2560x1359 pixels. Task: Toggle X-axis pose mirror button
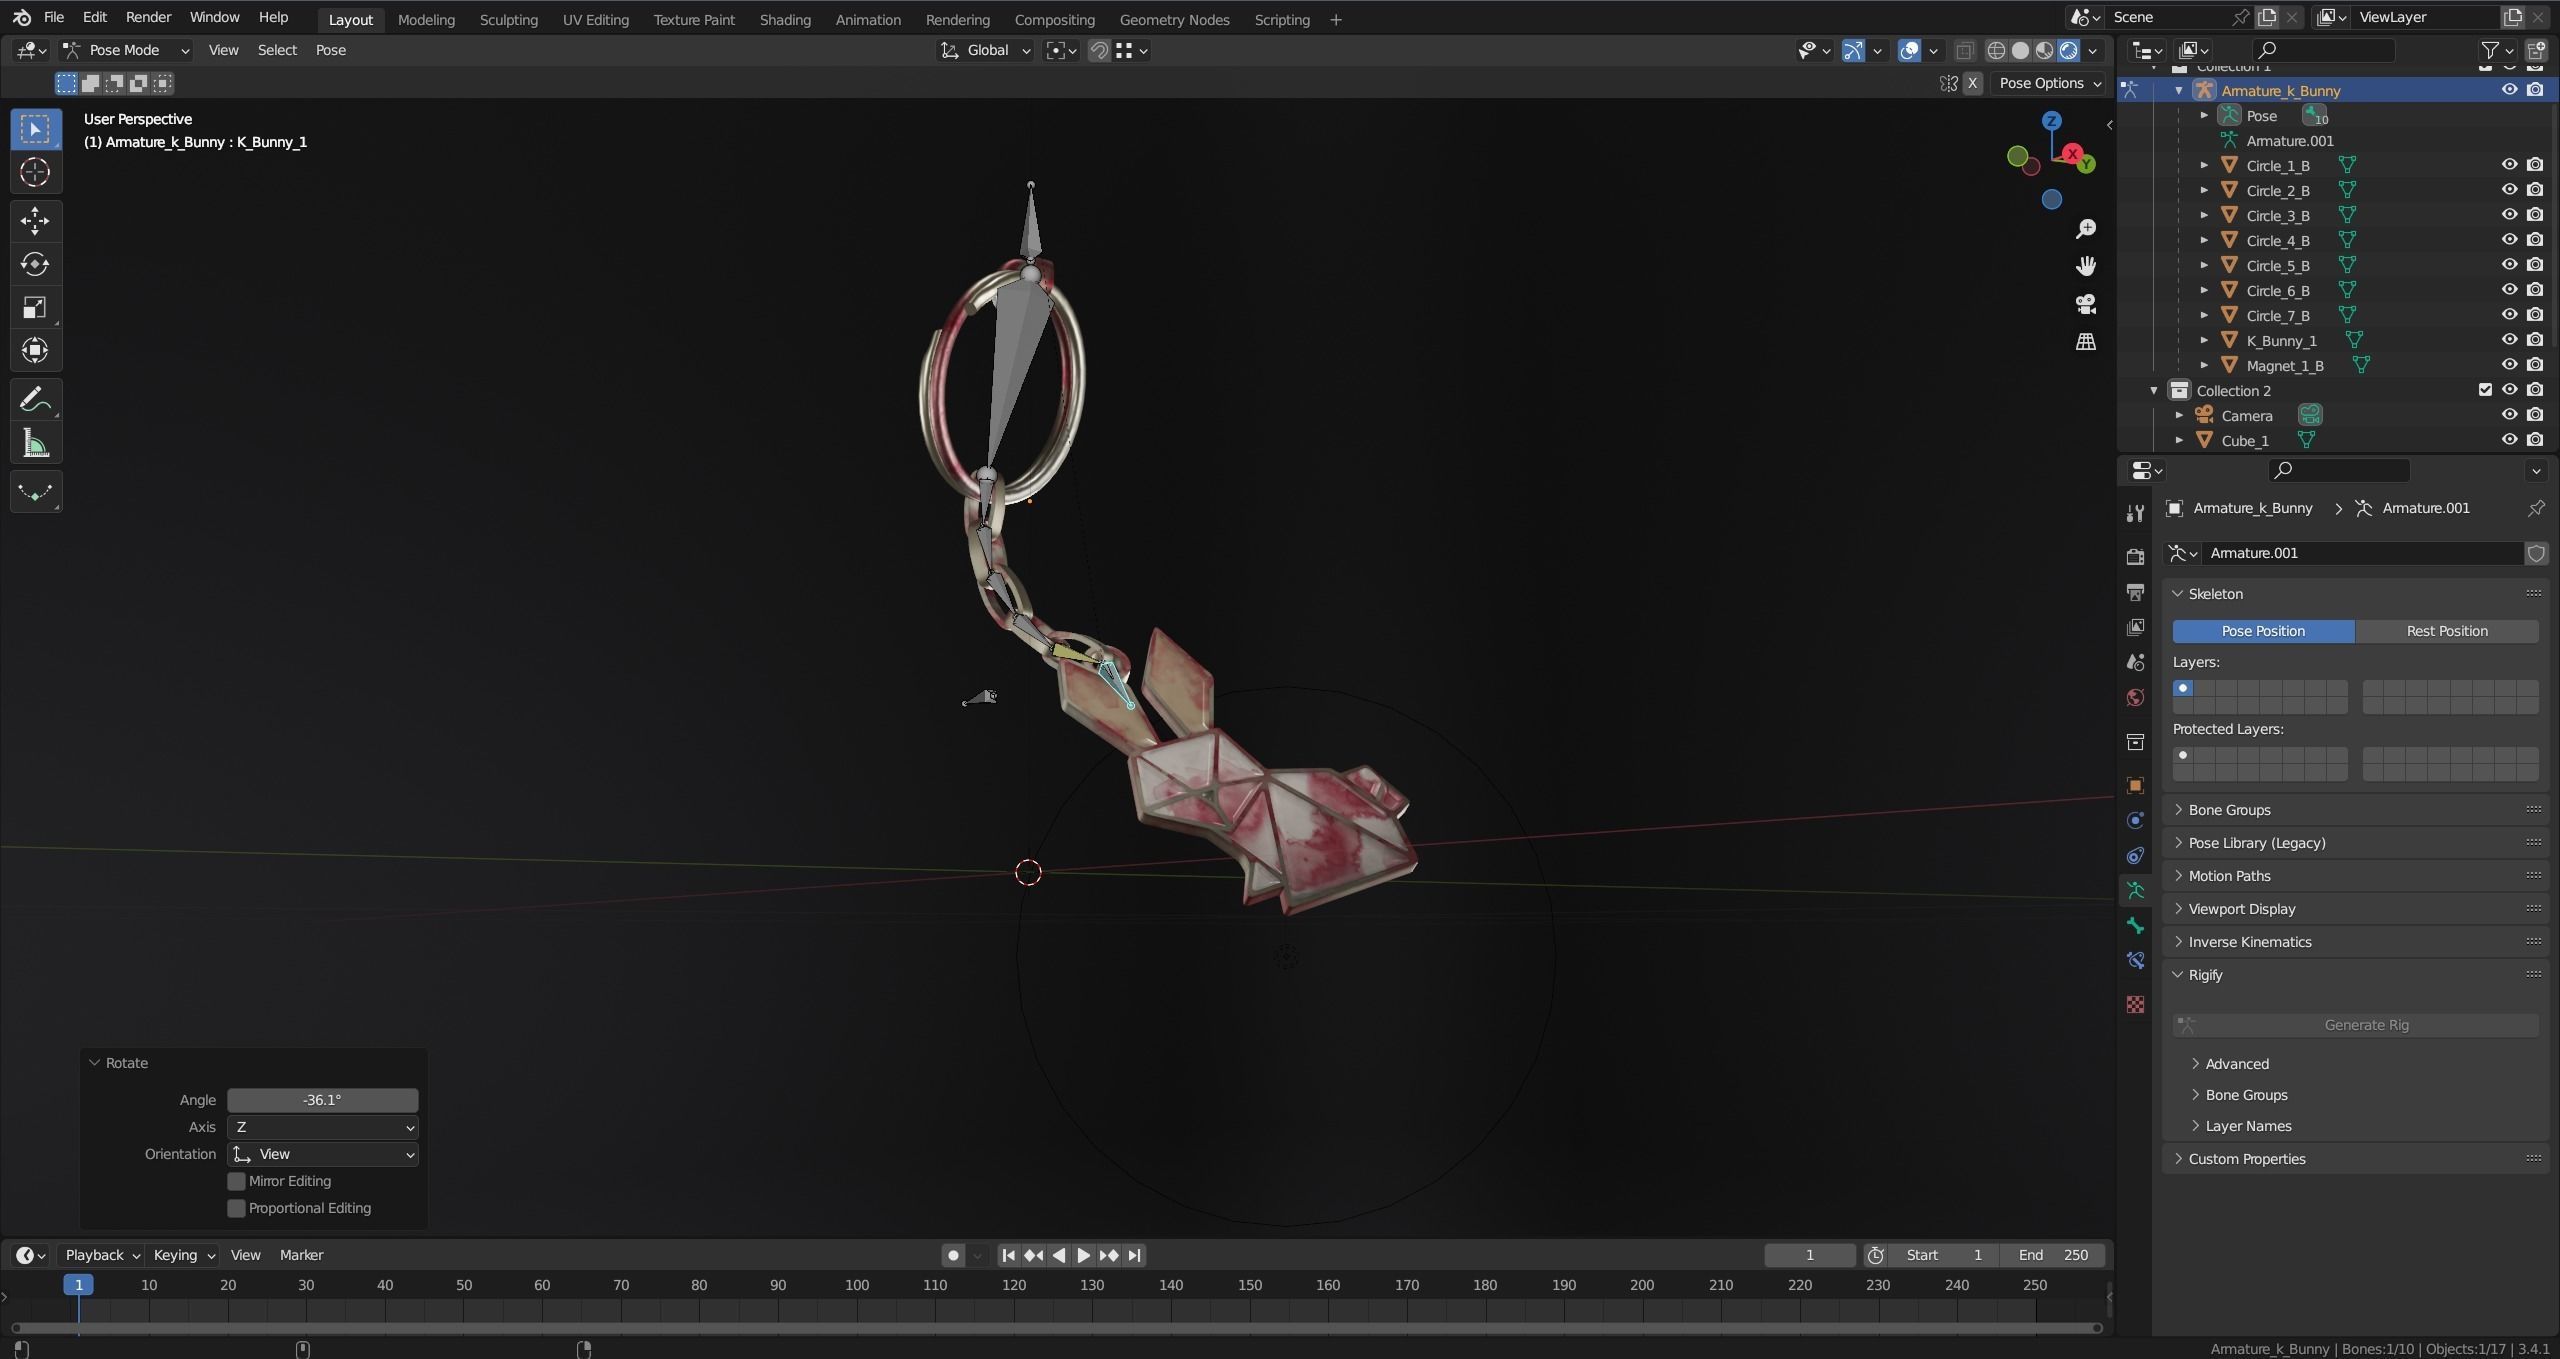pyautogui.click(x=1972, y=83)
